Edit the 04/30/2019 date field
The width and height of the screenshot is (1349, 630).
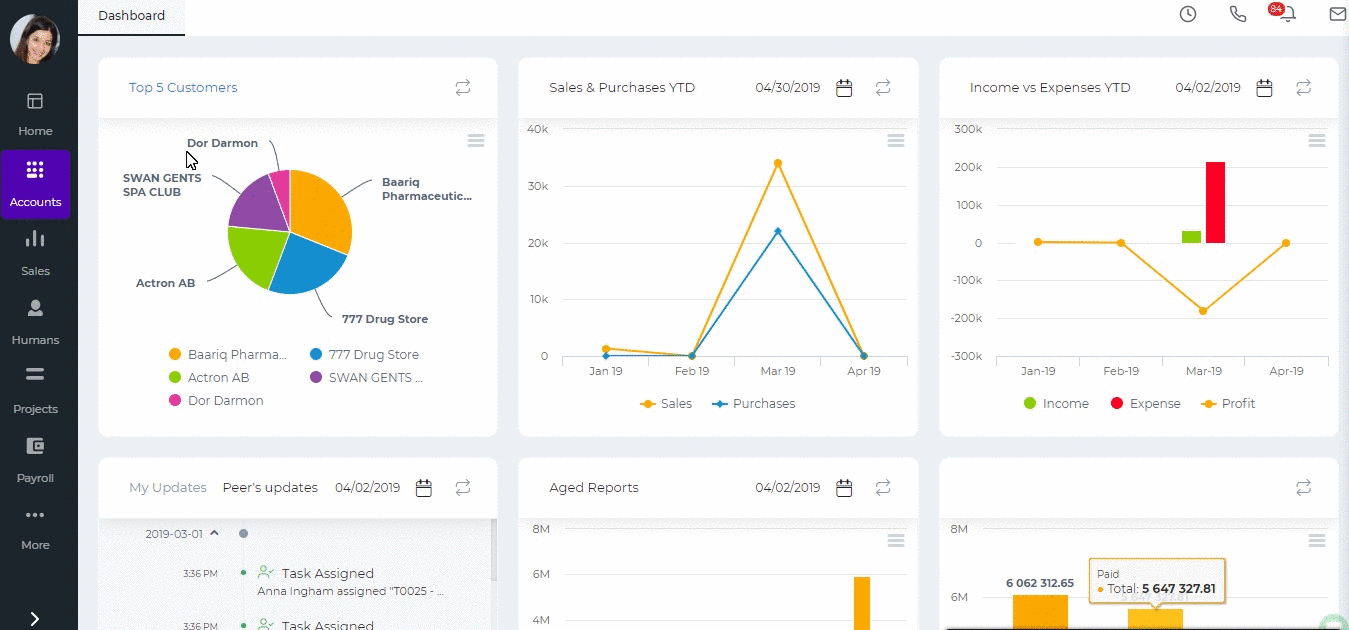[x=788, y=88]
